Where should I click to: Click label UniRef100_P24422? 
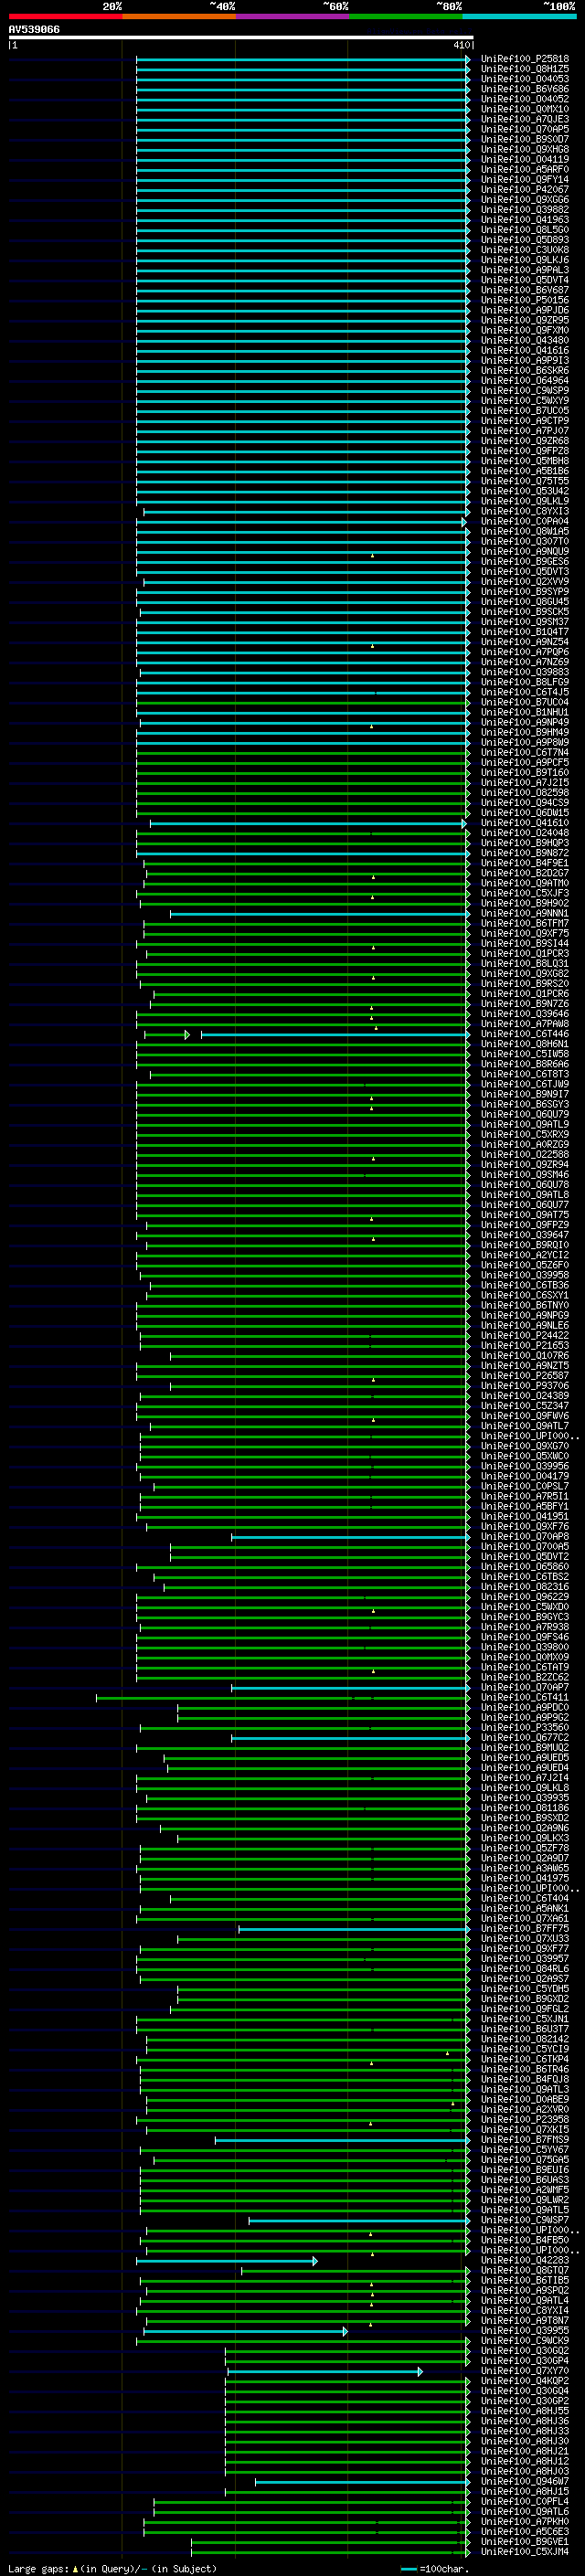point(525,1336)
